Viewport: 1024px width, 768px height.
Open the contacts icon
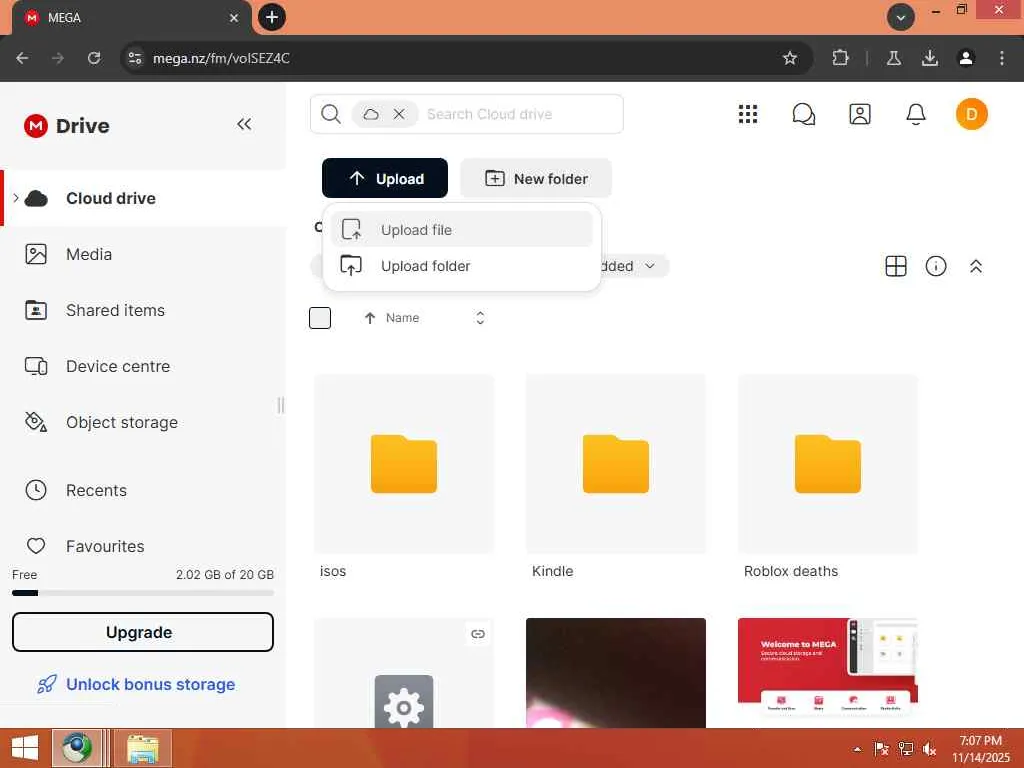pos(859,114)
